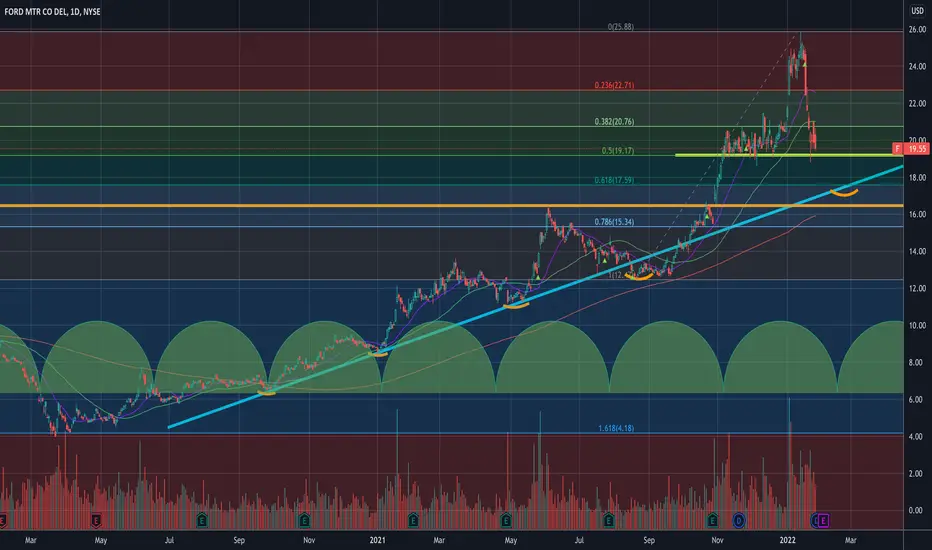This screenshot has height=550, width=932.
Task: Click the 2022 label on the time axis
Action: 788,540
